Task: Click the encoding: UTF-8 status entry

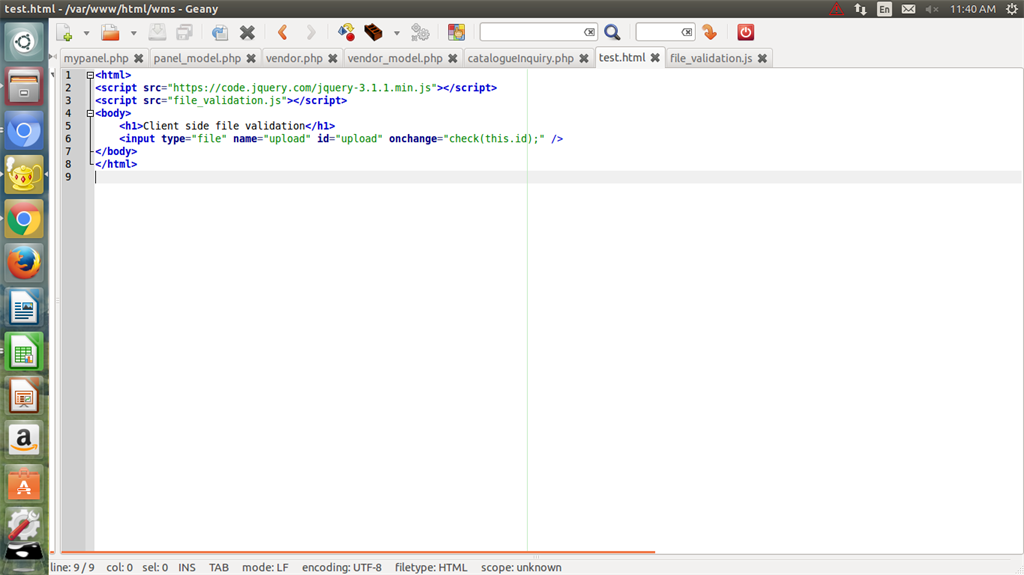Action: (x=342, y=567)
